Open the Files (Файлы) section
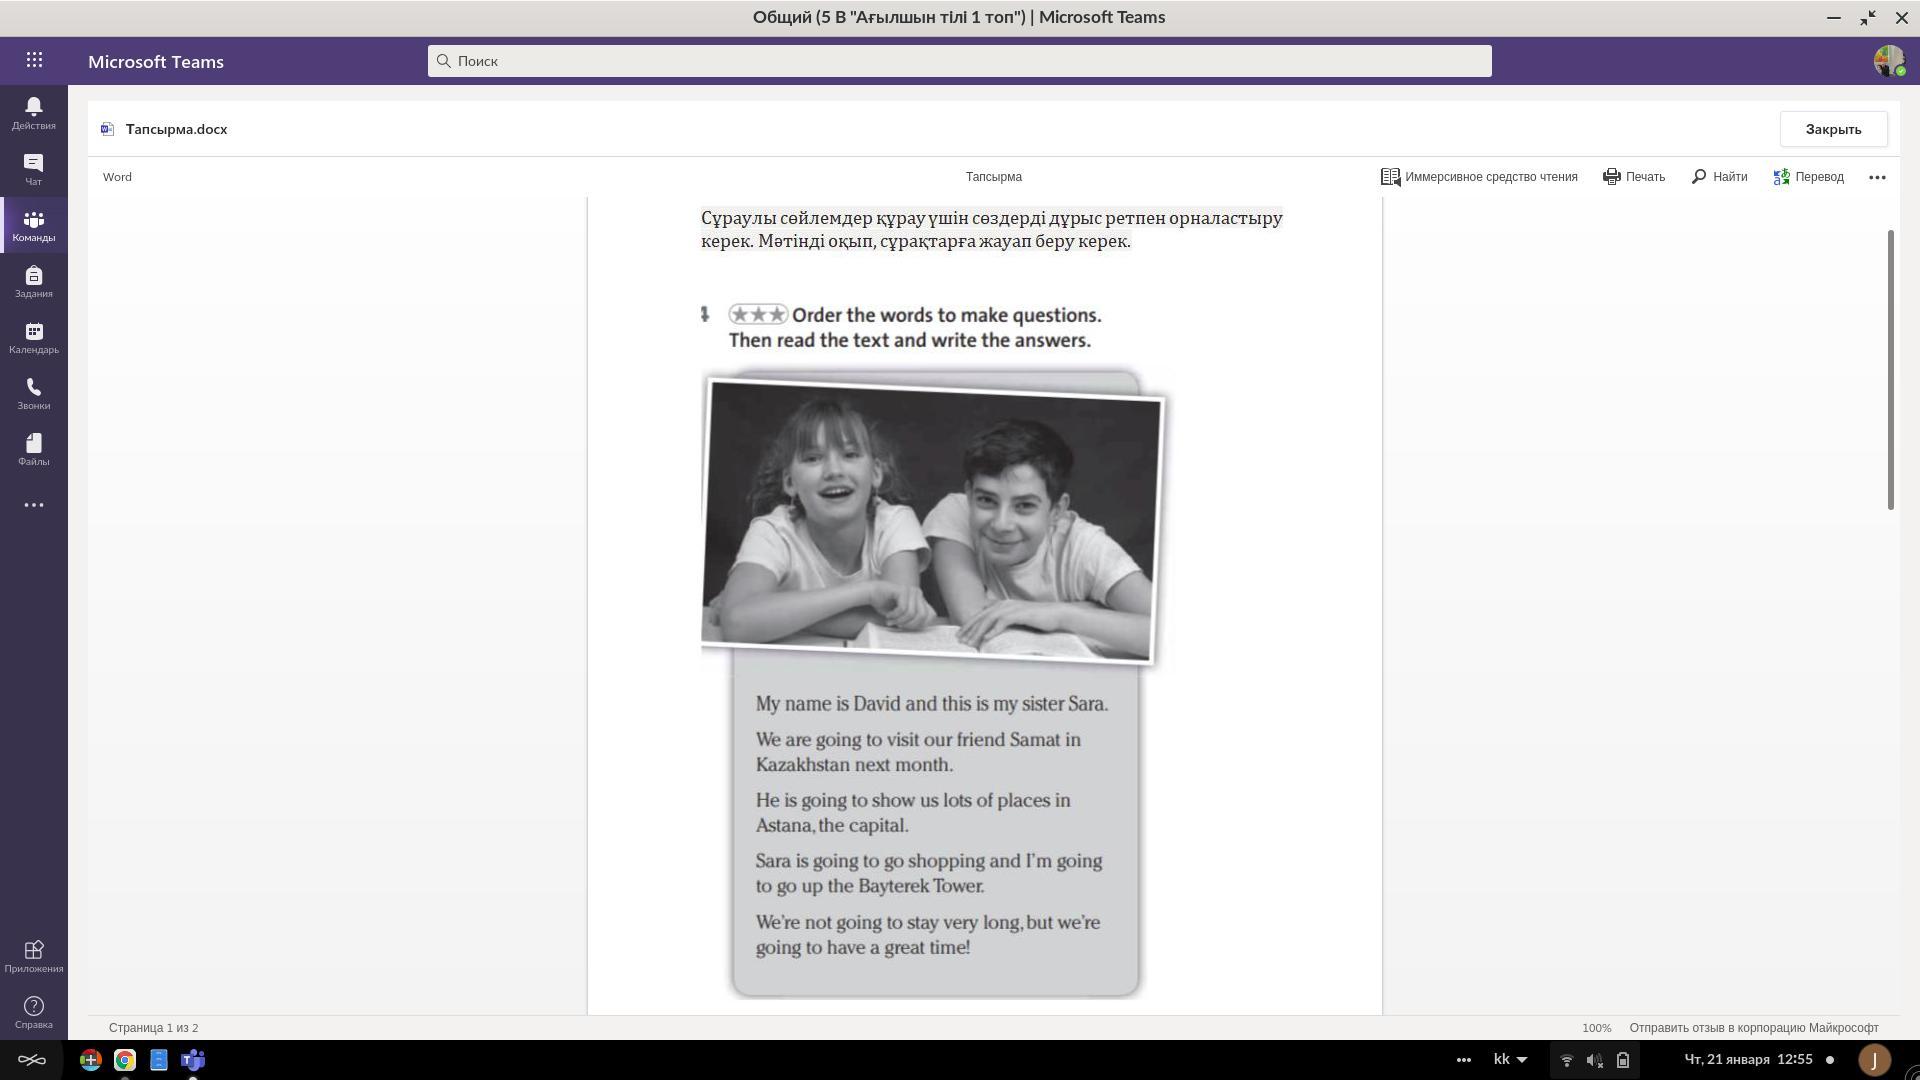The image size is (1920, 1080). [33, 449]
